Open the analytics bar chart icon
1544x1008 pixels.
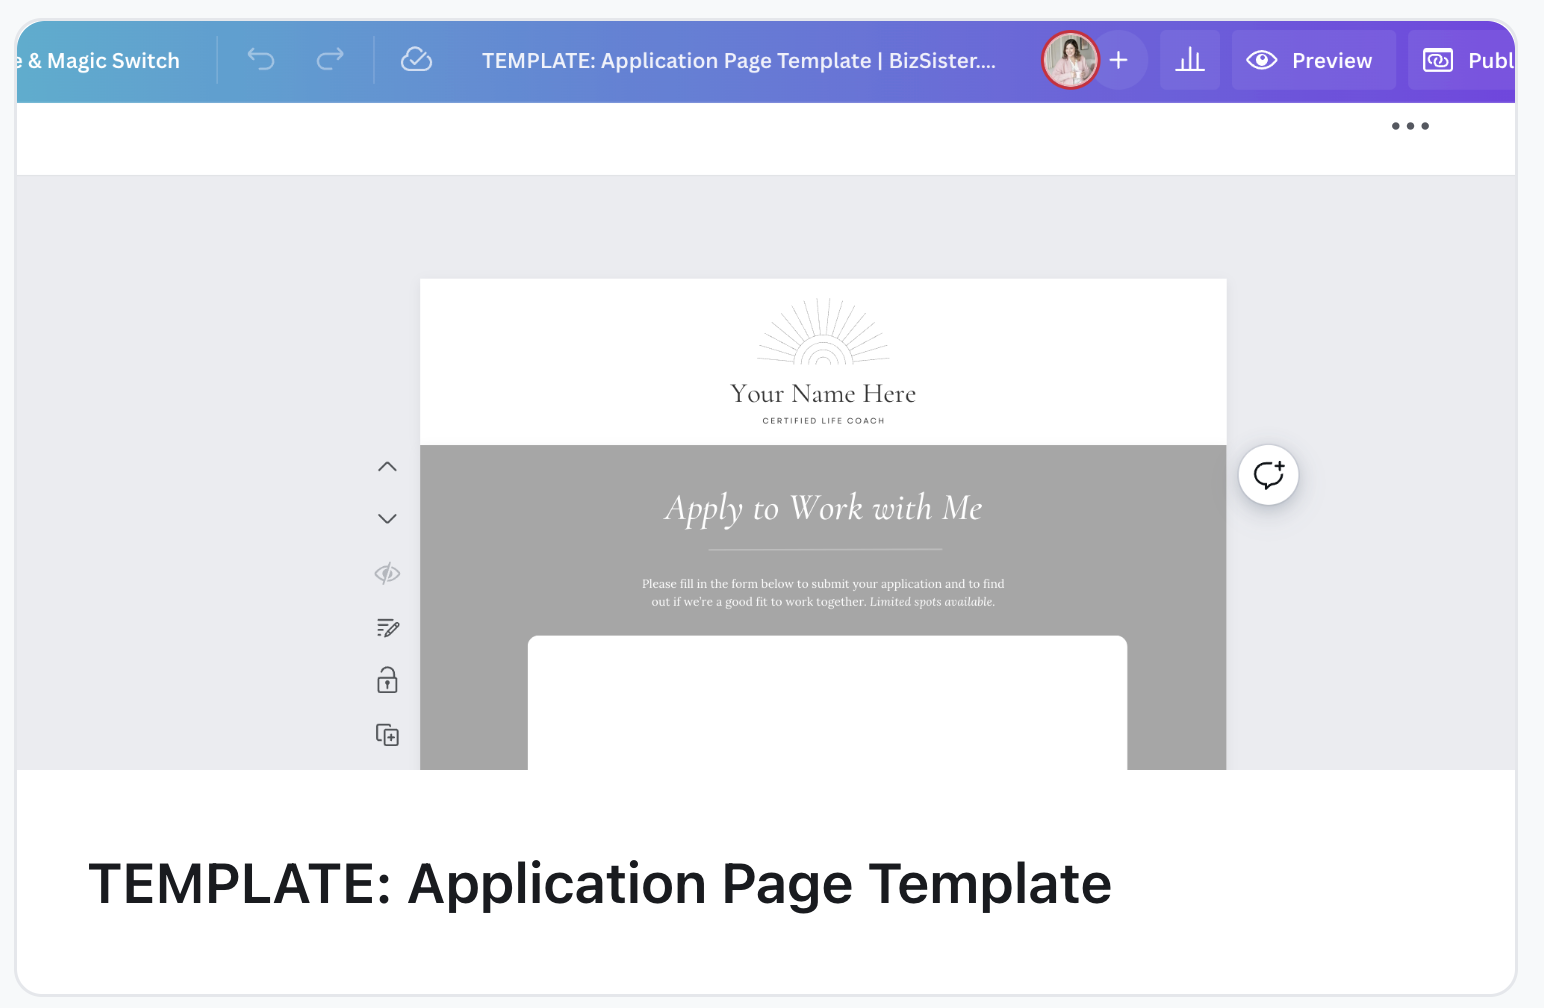1190,60
